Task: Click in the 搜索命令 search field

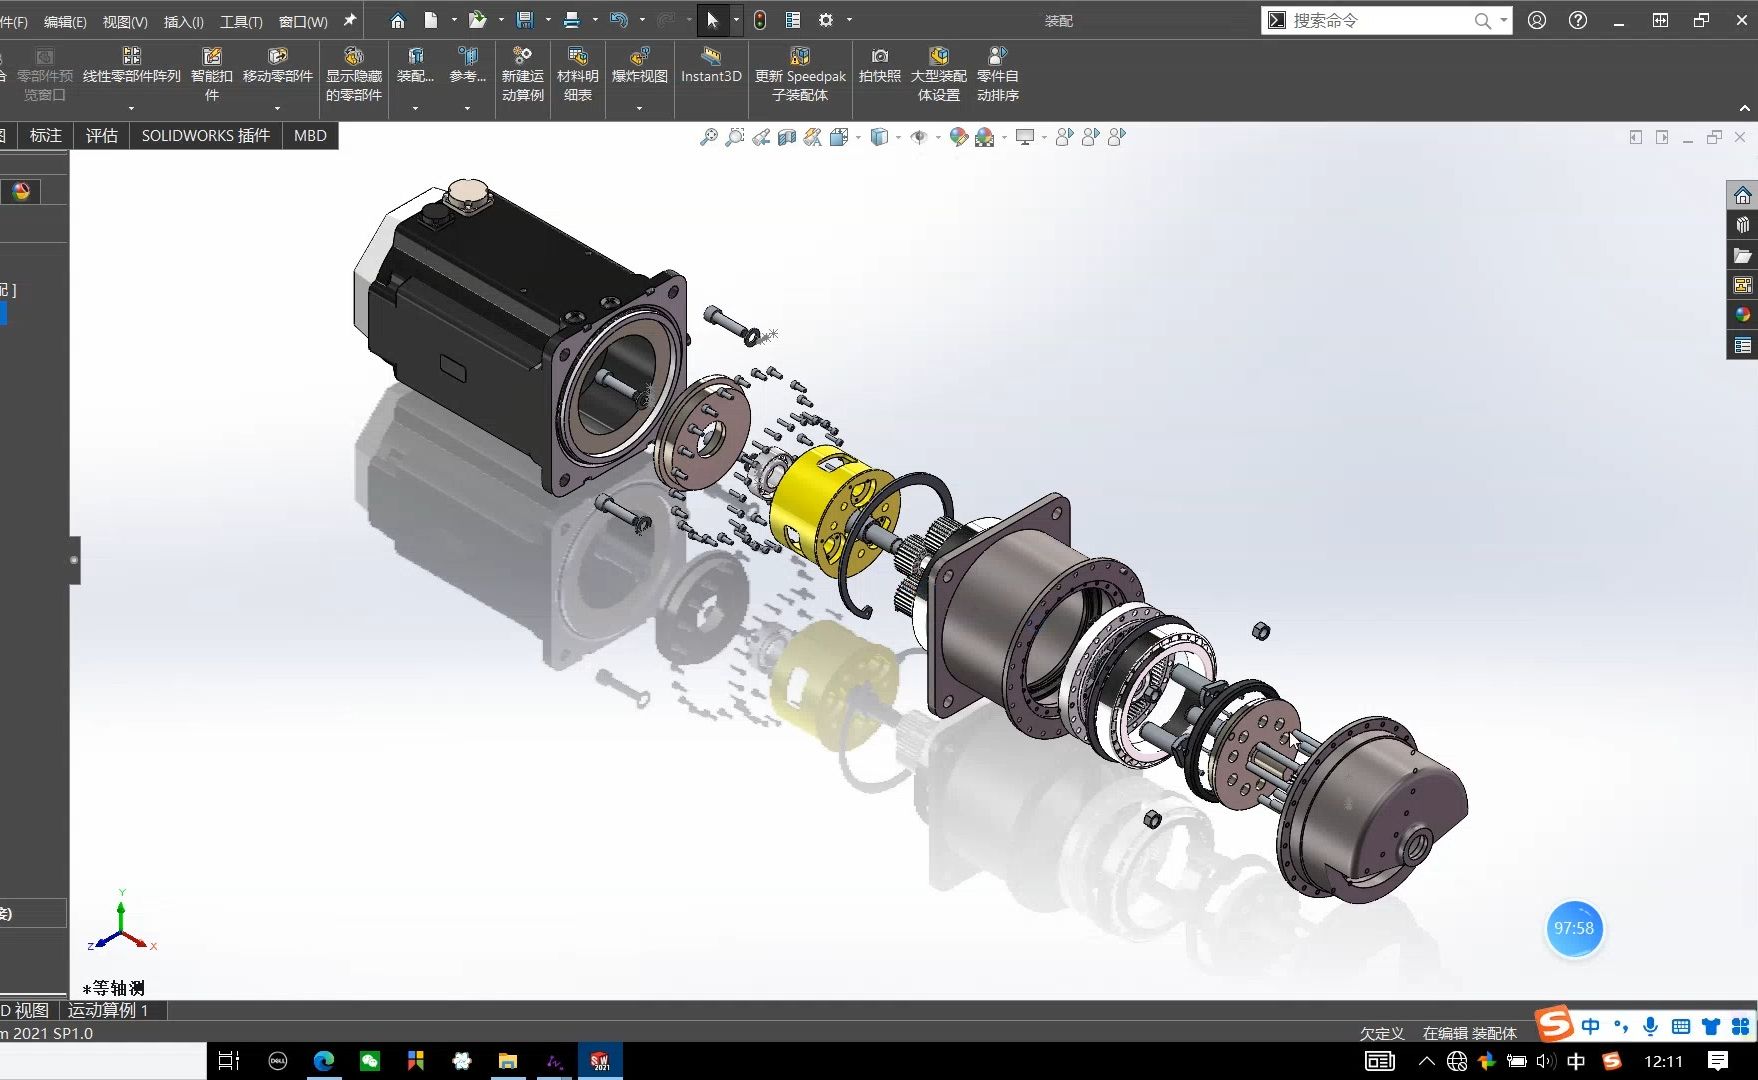Action: [1380, 20]
